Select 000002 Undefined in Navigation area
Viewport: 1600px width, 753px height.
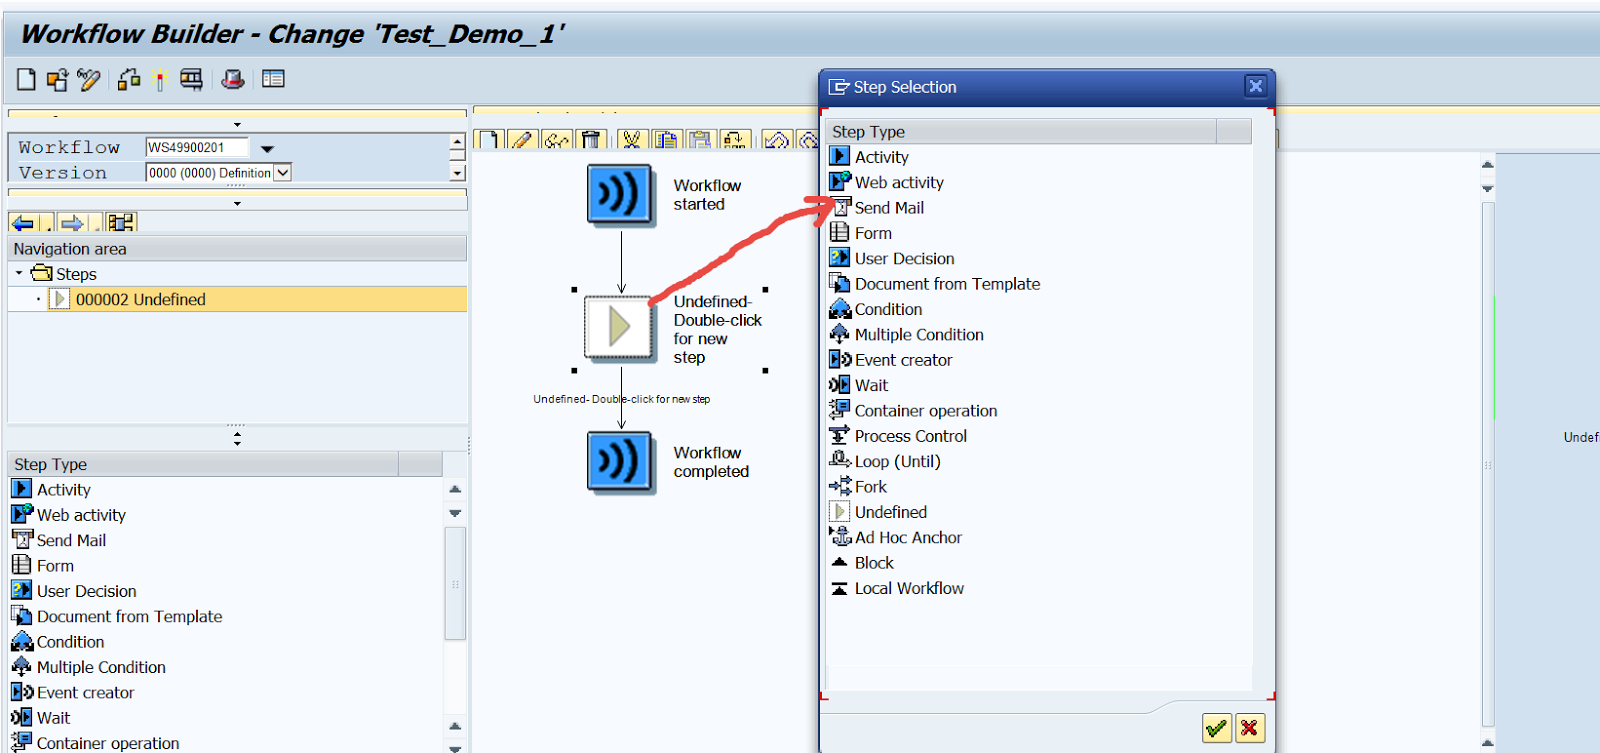click(x=237, y=299)
